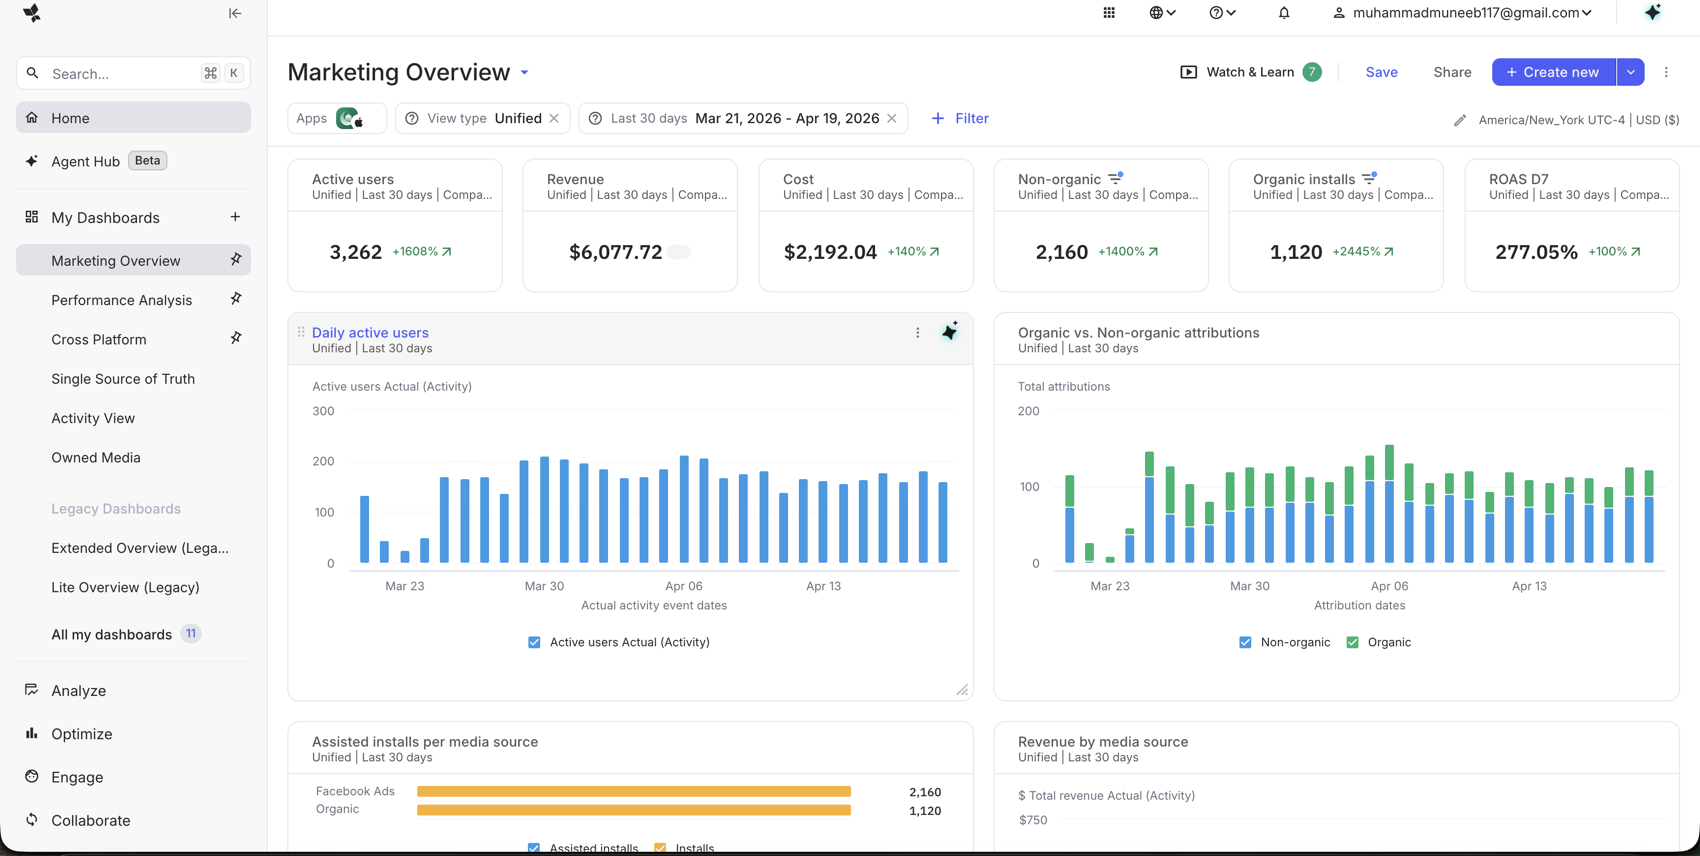Open Marketing Overview title dropdown arrow
The height and width of the screenshot is (856, 1700).
click(x=524, y=73)
